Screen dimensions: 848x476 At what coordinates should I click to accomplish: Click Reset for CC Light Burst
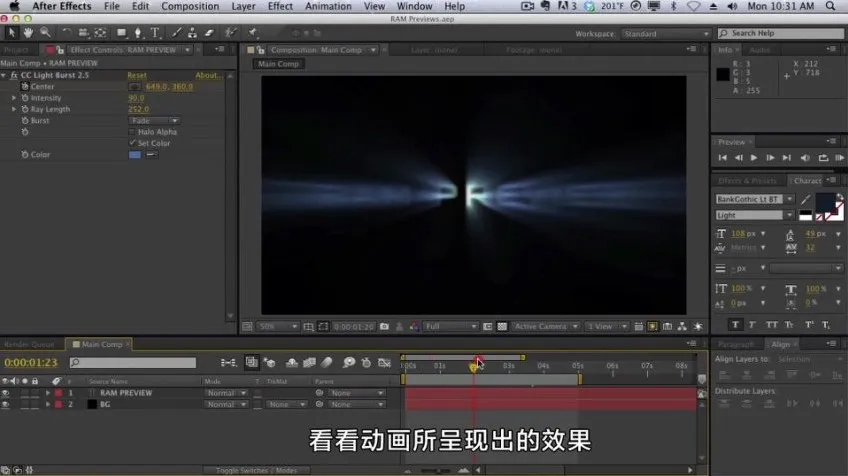pyautogui.click(x=136, y=75)
